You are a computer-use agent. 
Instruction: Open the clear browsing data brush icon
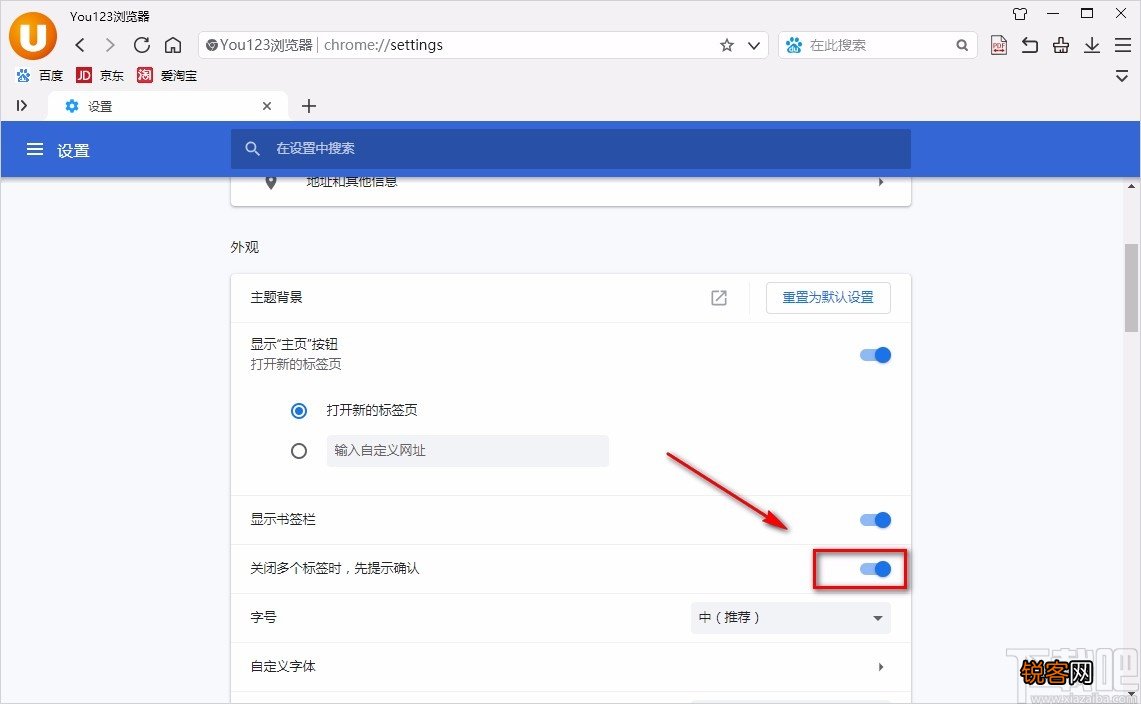[x=1060, y=45]
